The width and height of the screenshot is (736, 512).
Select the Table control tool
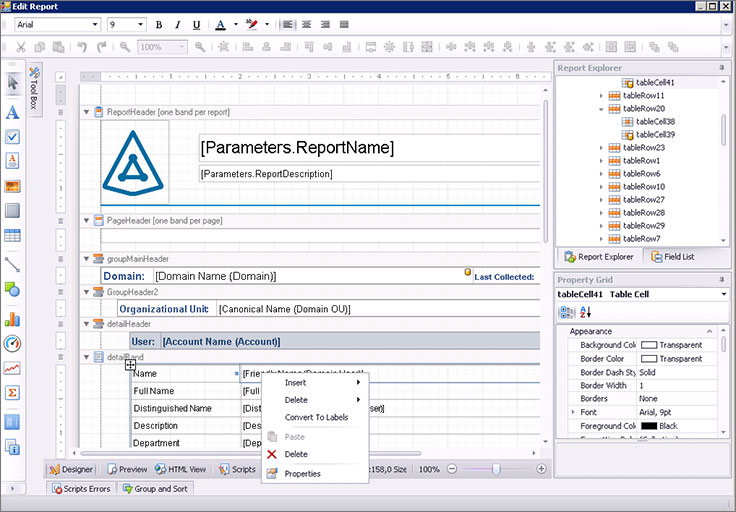13,236
